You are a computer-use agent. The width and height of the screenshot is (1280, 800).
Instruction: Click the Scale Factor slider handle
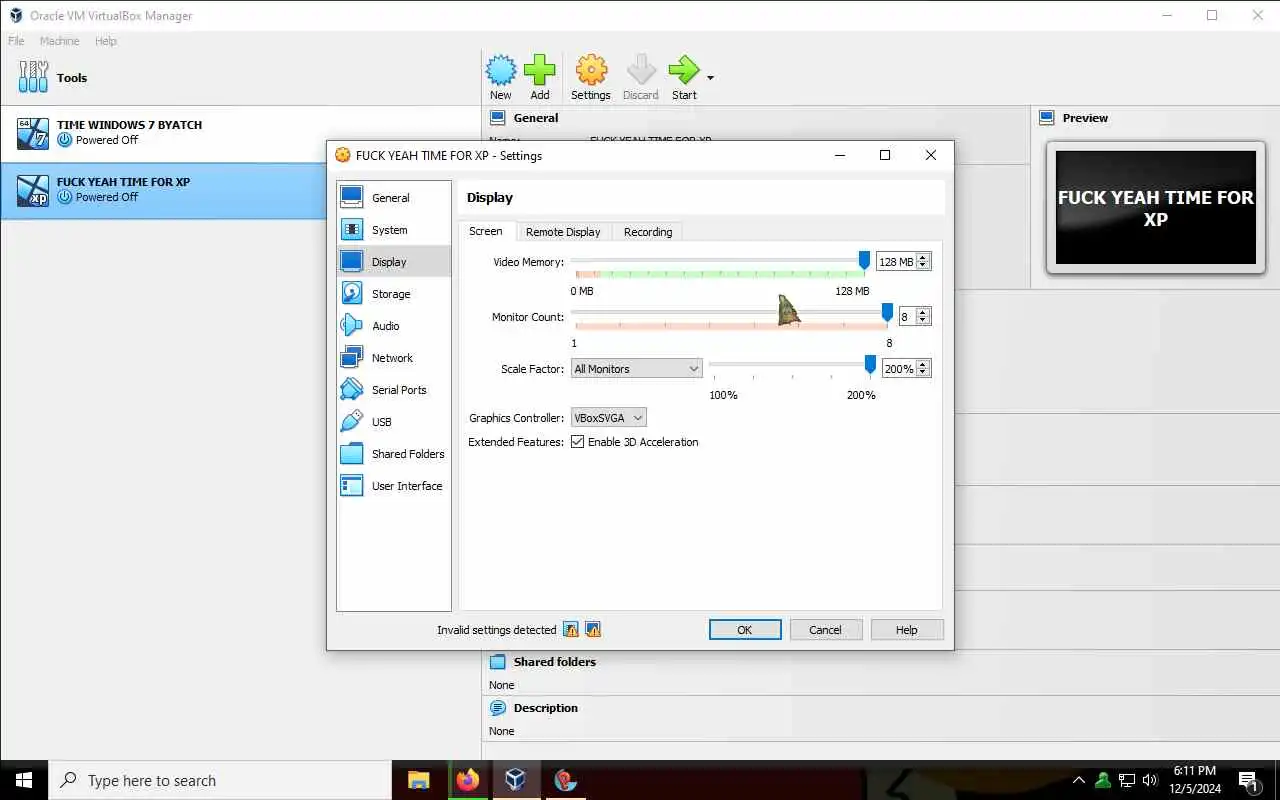870,364
